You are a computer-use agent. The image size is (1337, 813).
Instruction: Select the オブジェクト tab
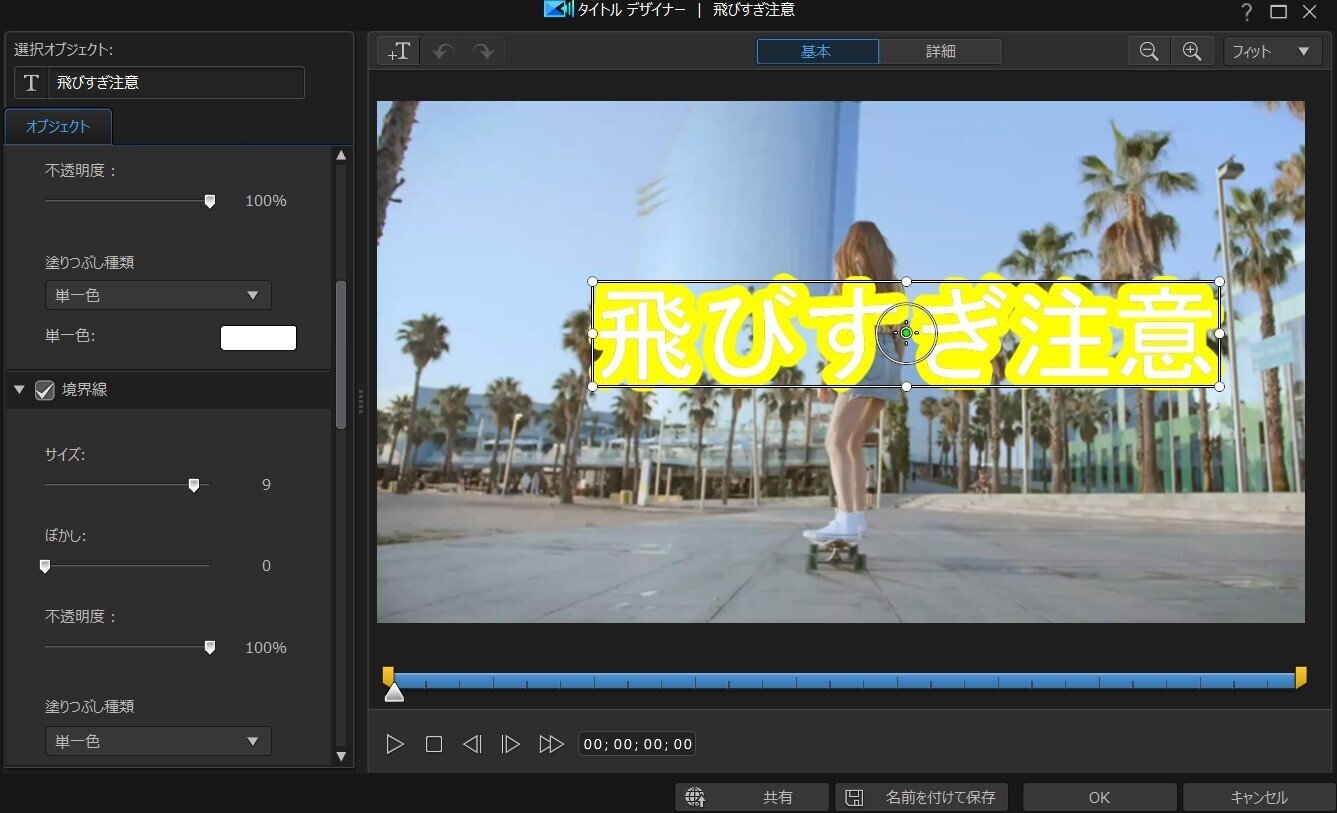click(58, 126)
